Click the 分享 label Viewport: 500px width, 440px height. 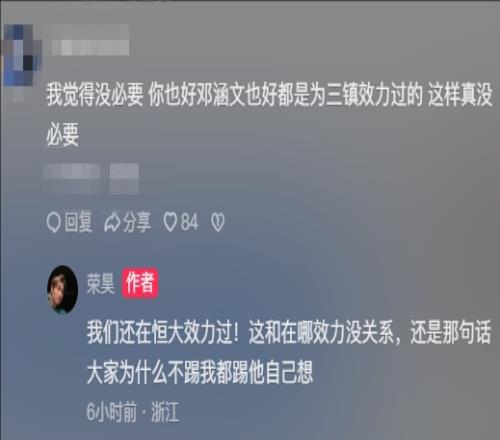tap(137, 222)
